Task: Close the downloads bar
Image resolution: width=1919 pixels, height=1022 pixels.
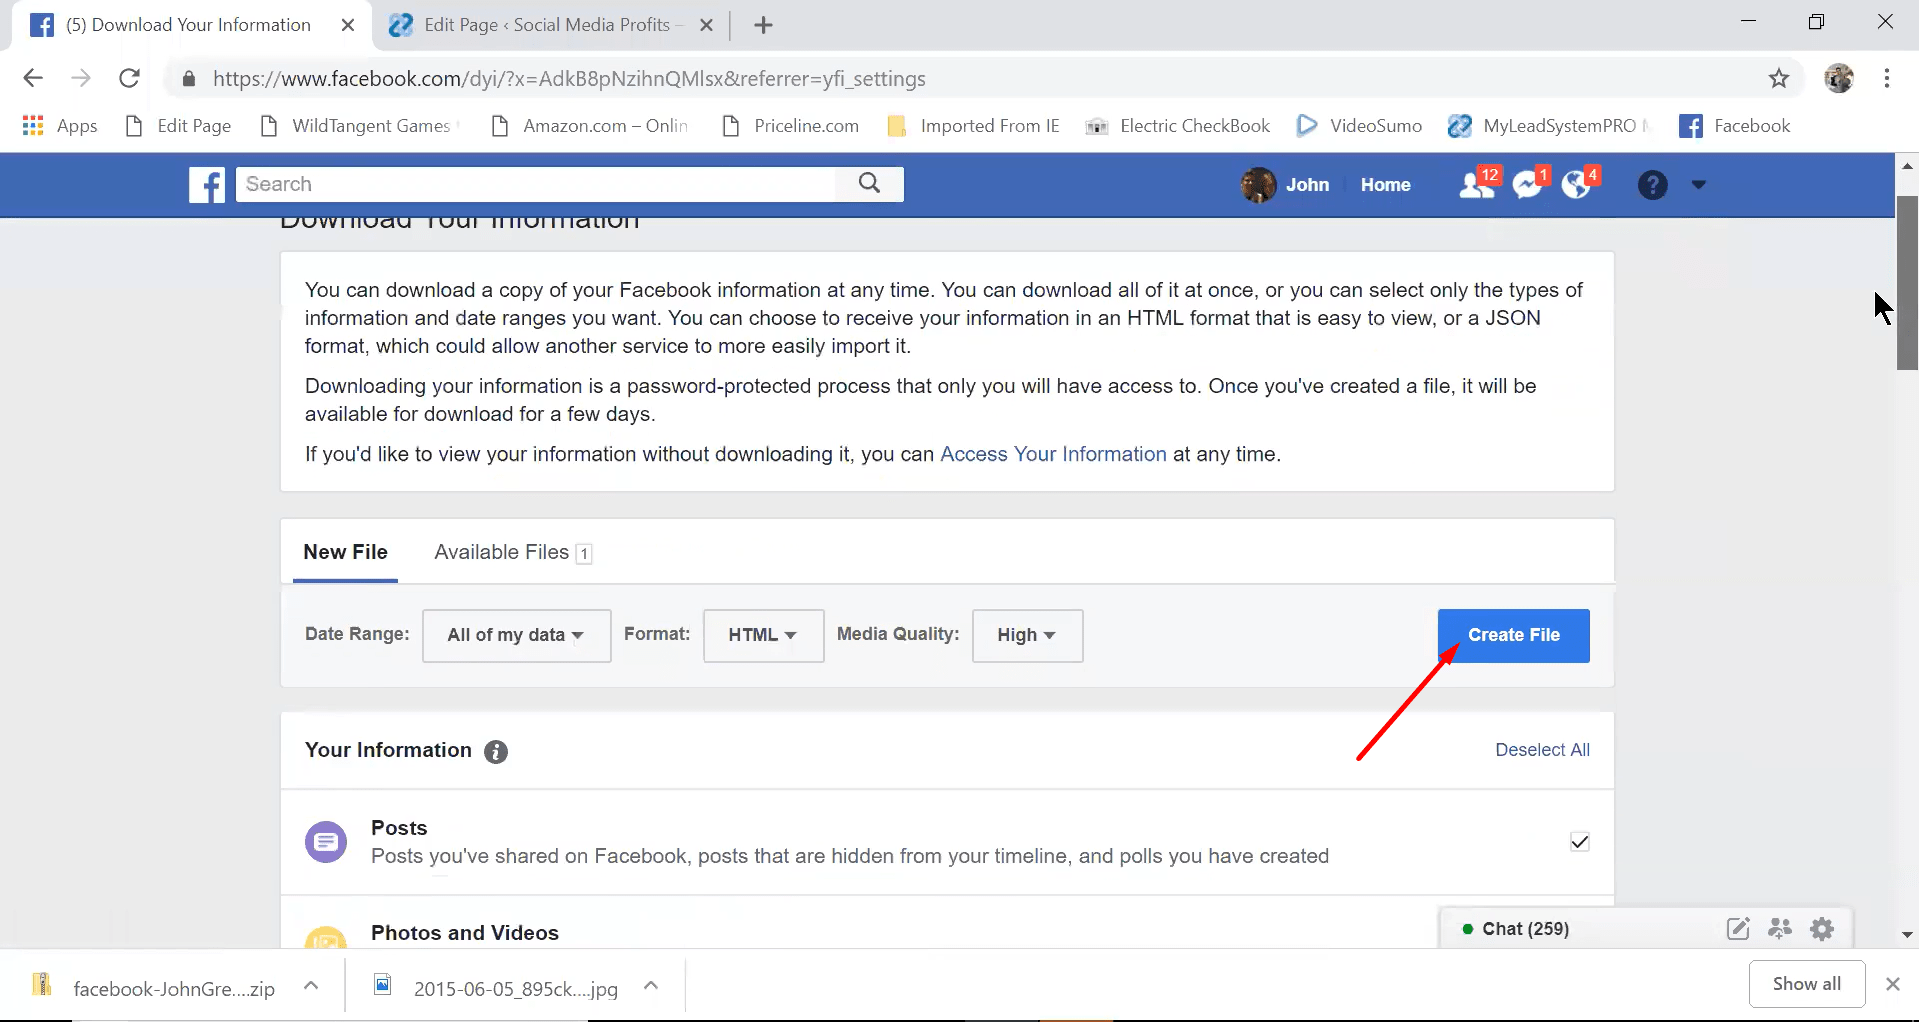Action: (1892, 984)
